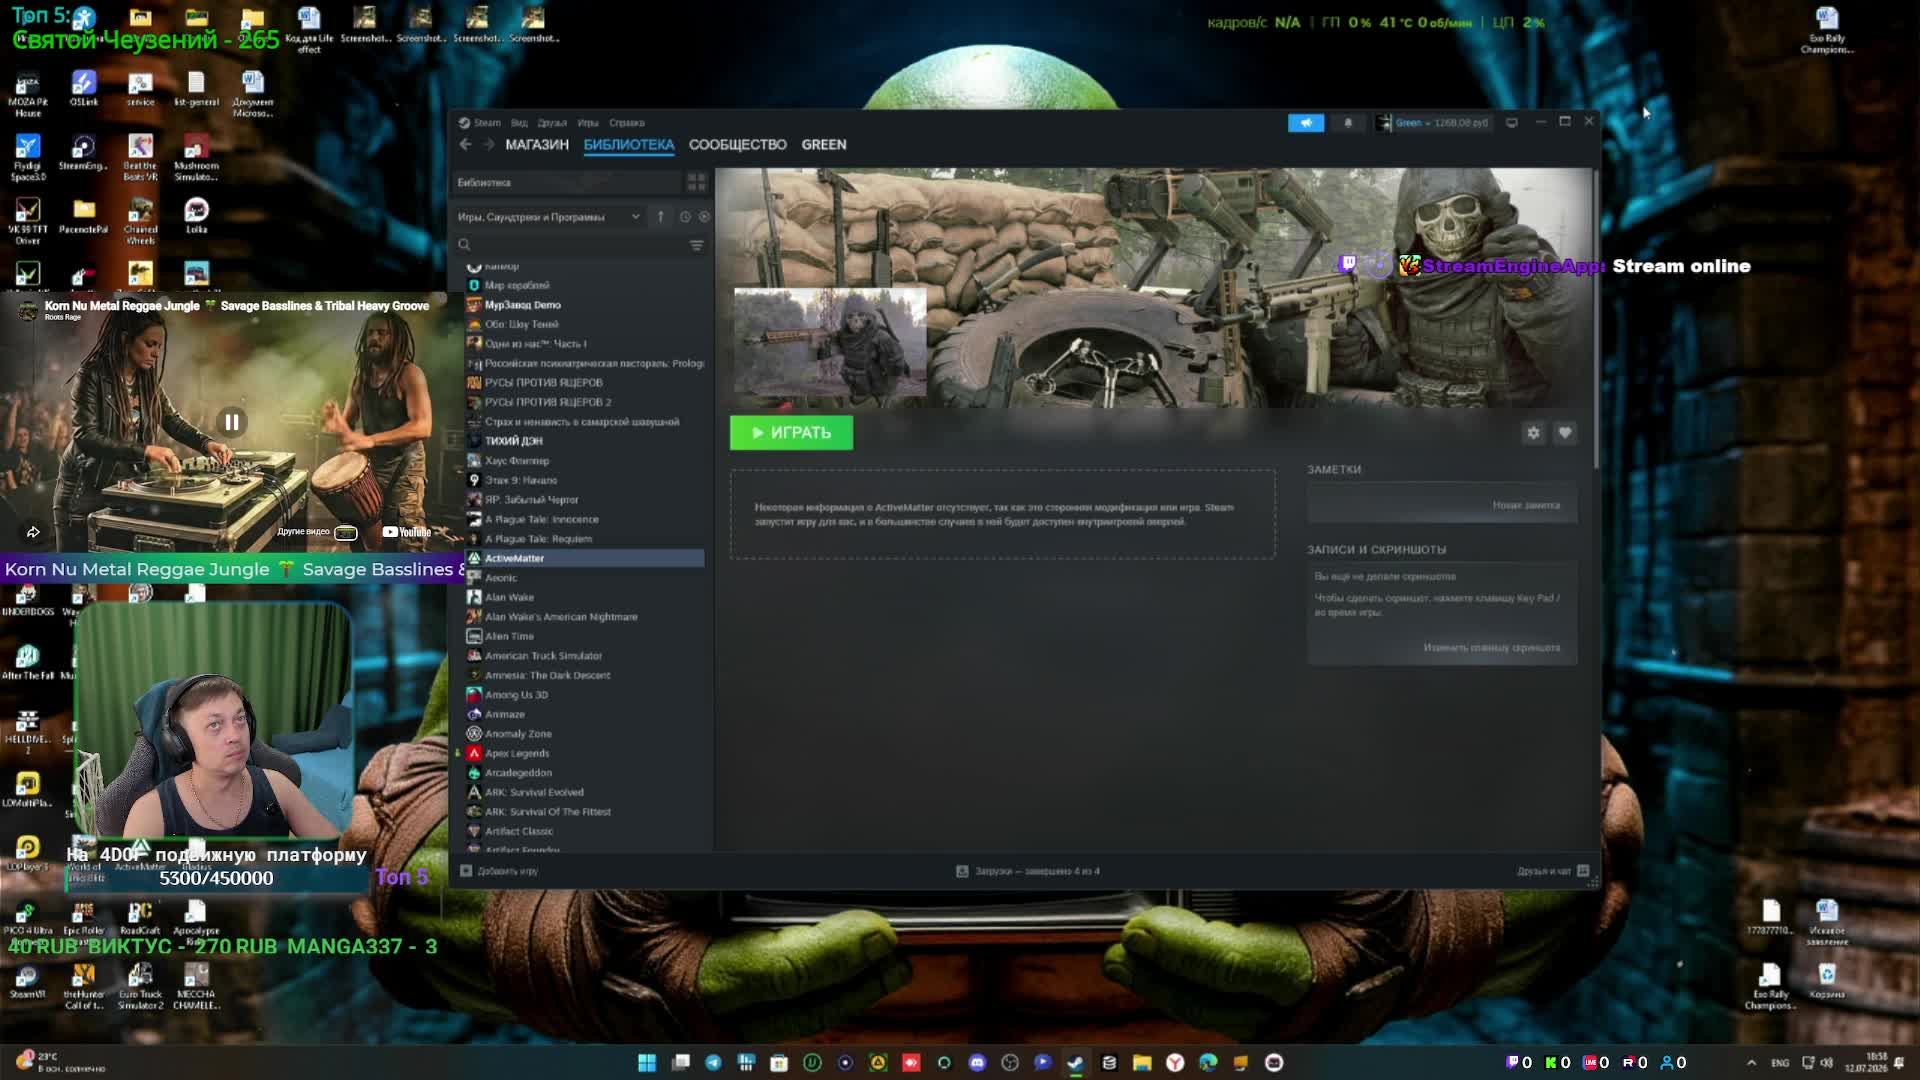This screenshot has height=1080, width=1920.
Task: Switch to БИБЛИОТЕКА tab
Action: pos(629,145)
